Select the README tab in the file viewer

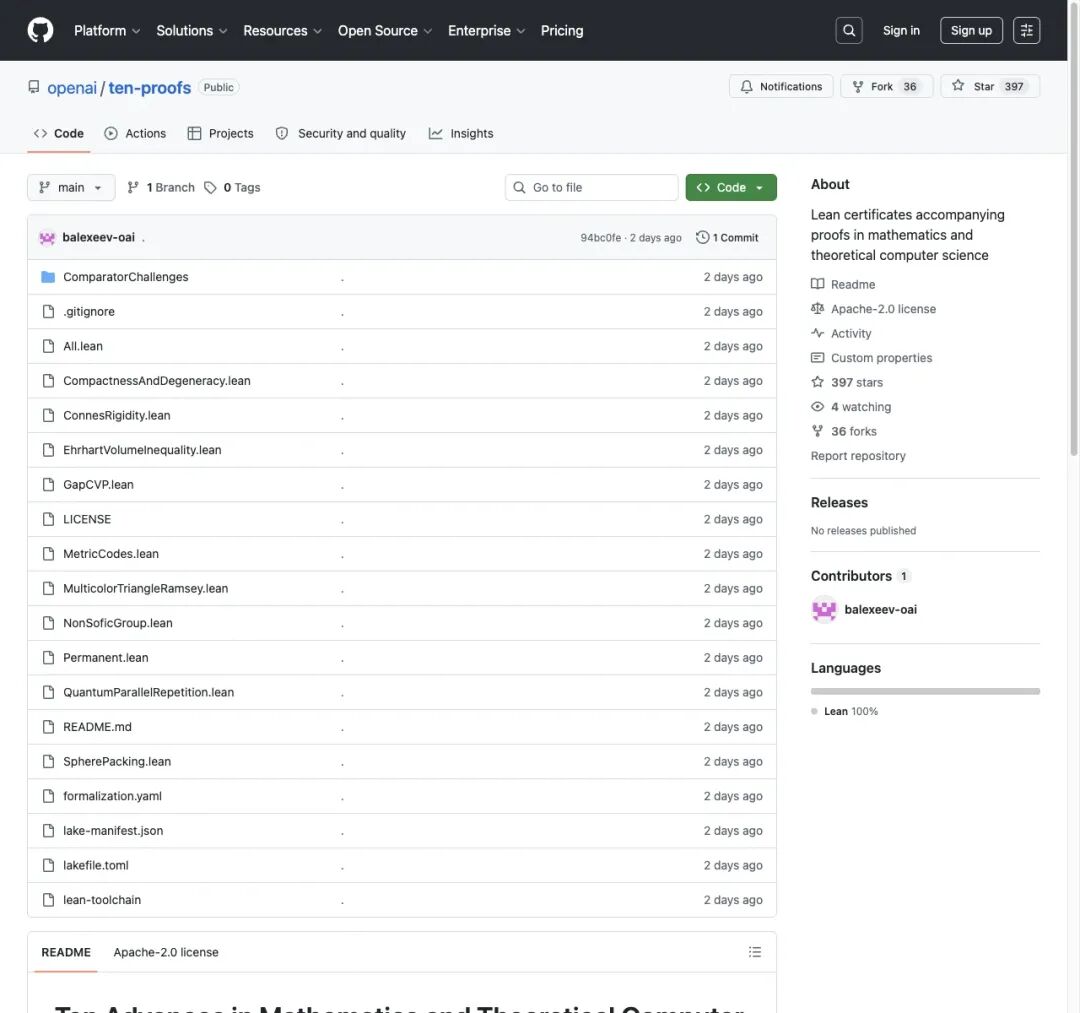click(x=66, y=952)
